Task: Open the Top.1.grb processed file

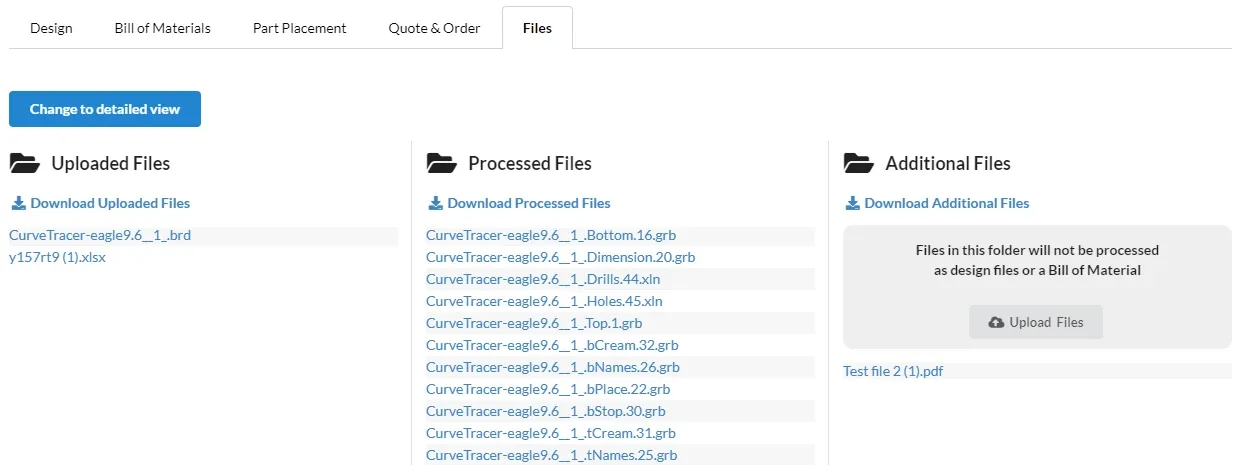Action: coord(534,323)
